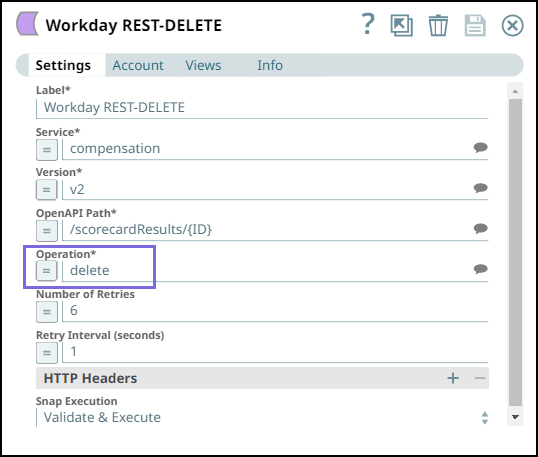538x457 pixels.
Task: Open the help question mark icon
Action: pyautogui.click(x=368, y=24)
